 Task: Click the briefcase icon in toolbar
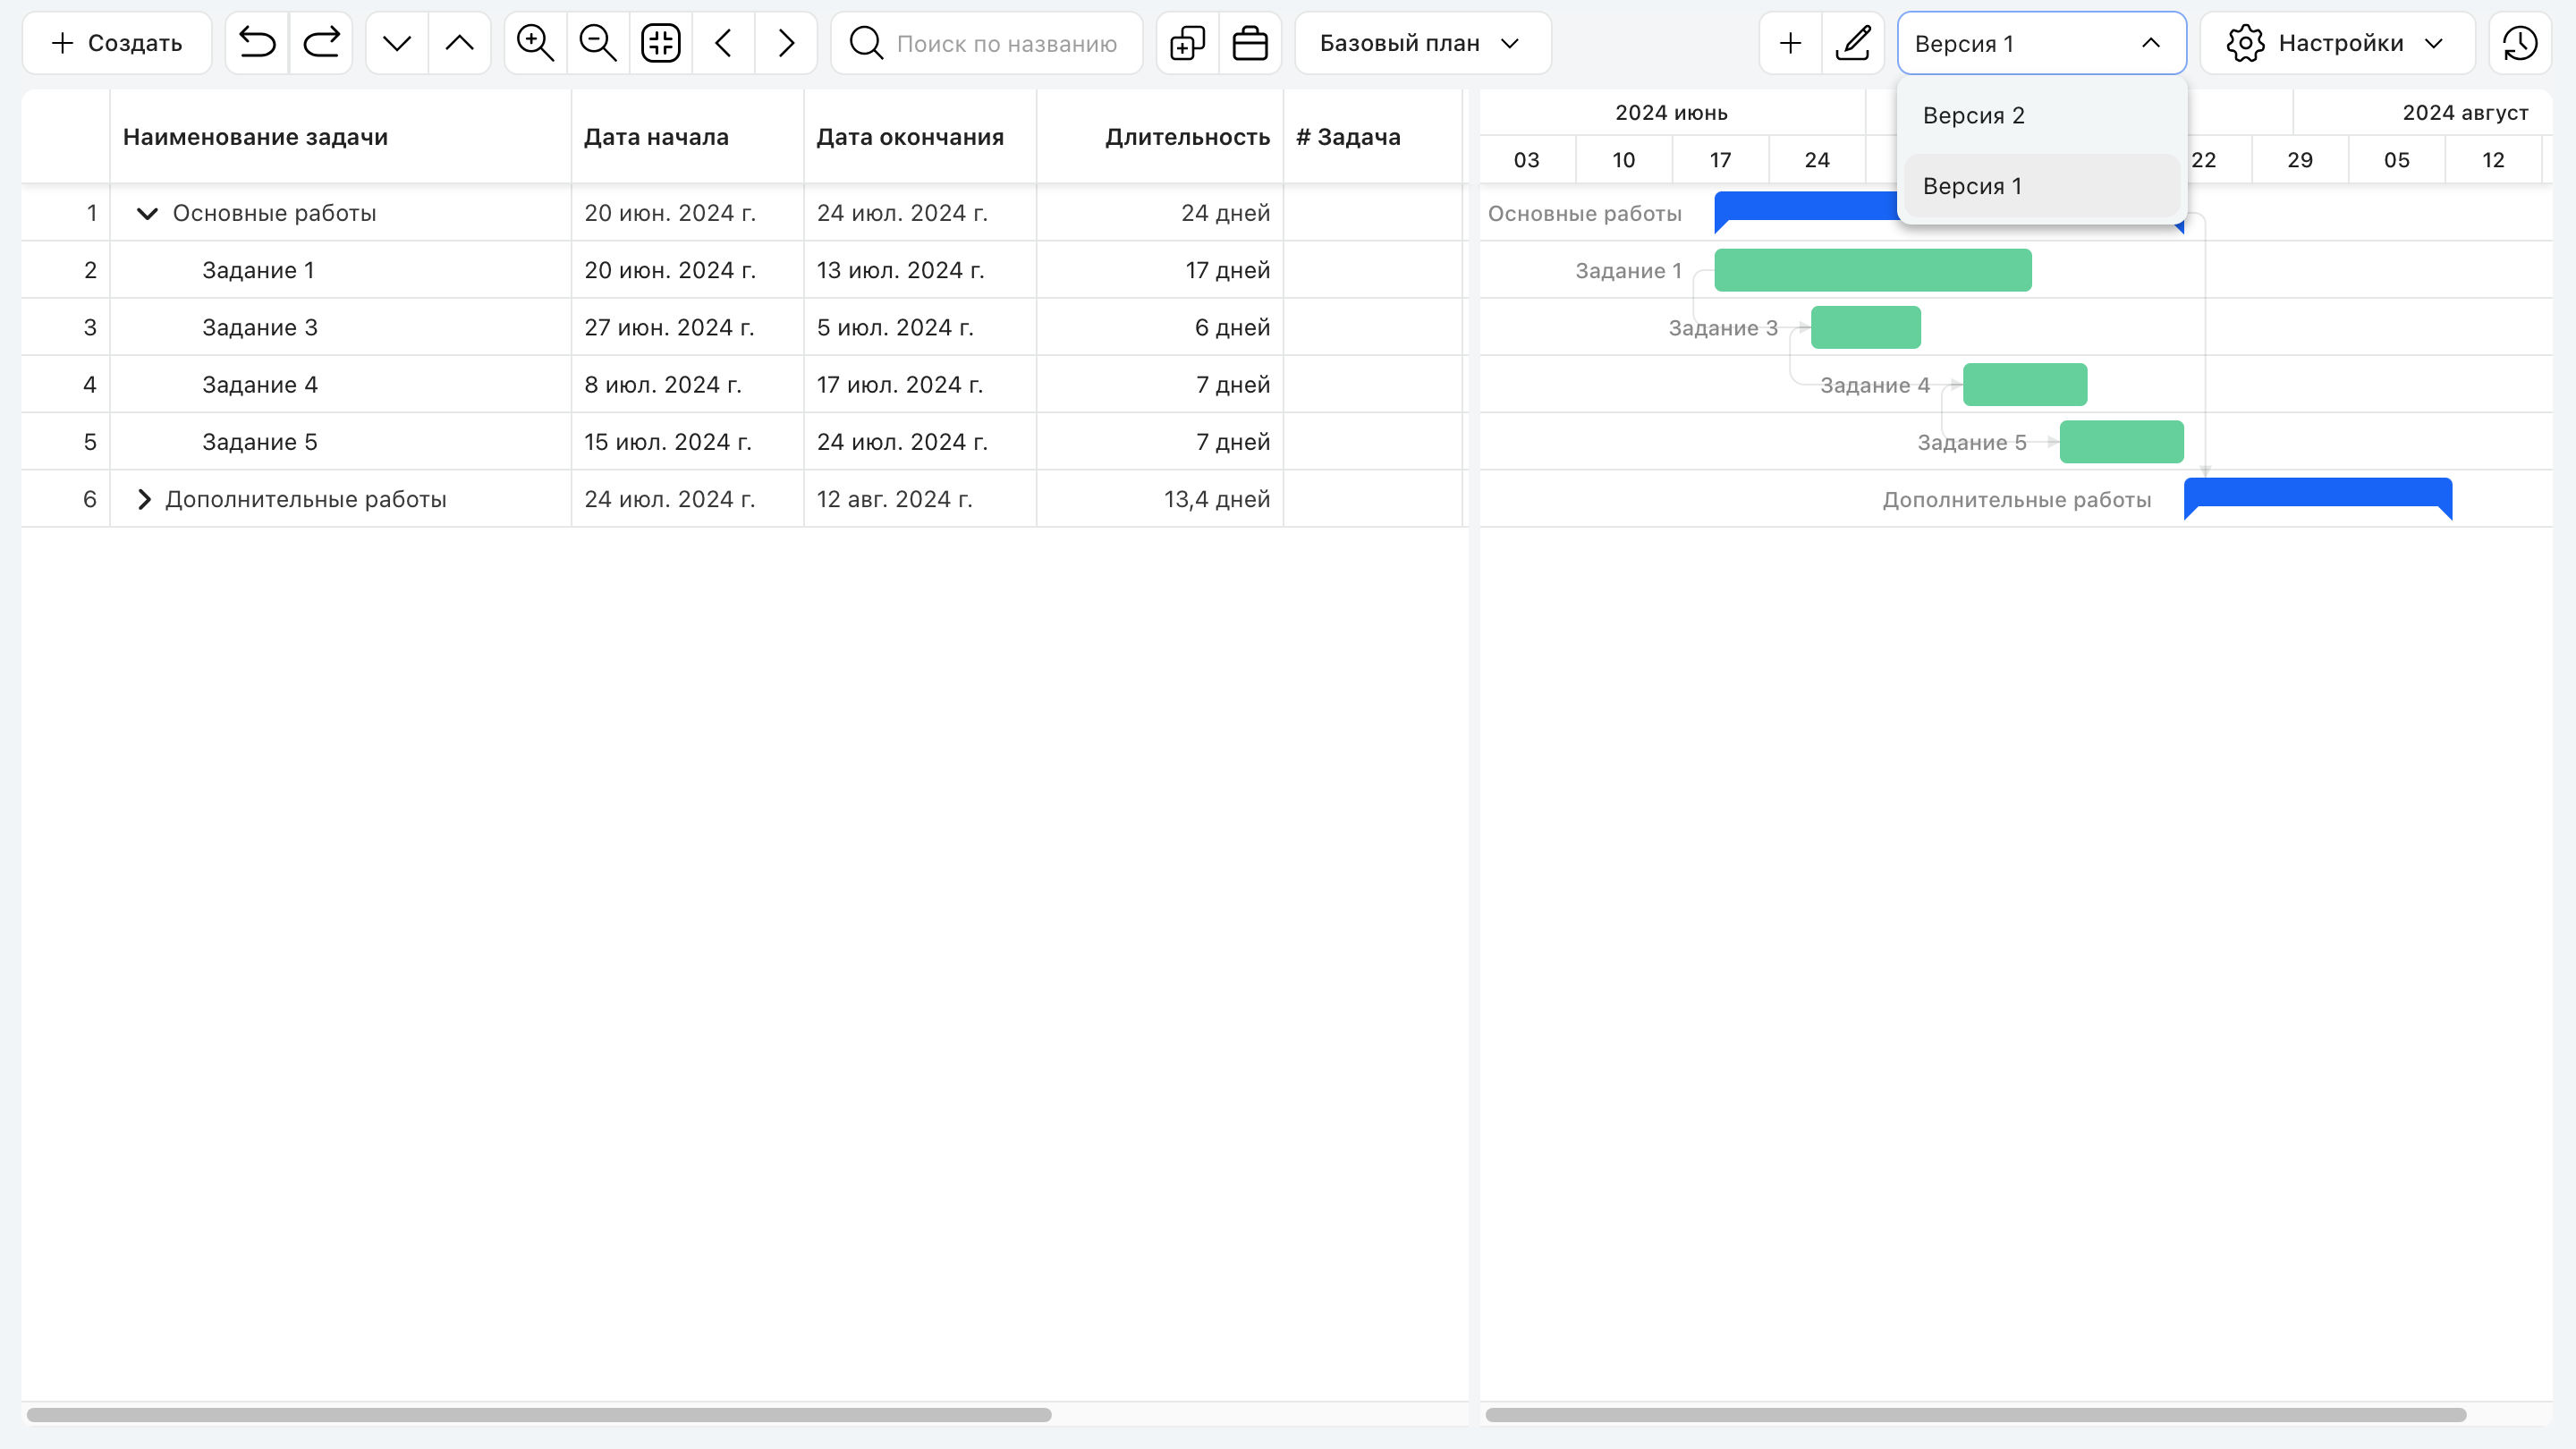1250,43
